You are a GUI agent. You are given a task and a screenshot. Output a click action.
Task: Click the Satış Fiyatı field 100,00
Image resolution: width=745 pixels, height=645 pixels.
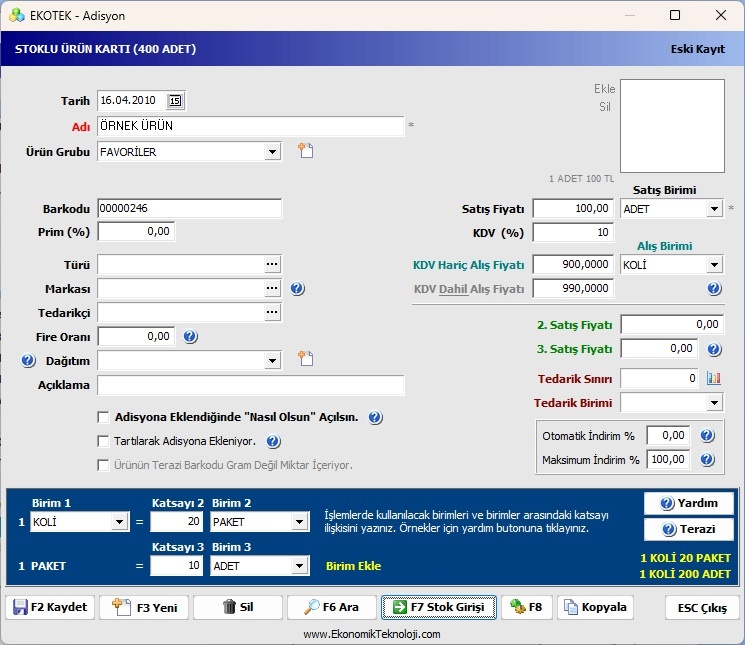(573, 209)
